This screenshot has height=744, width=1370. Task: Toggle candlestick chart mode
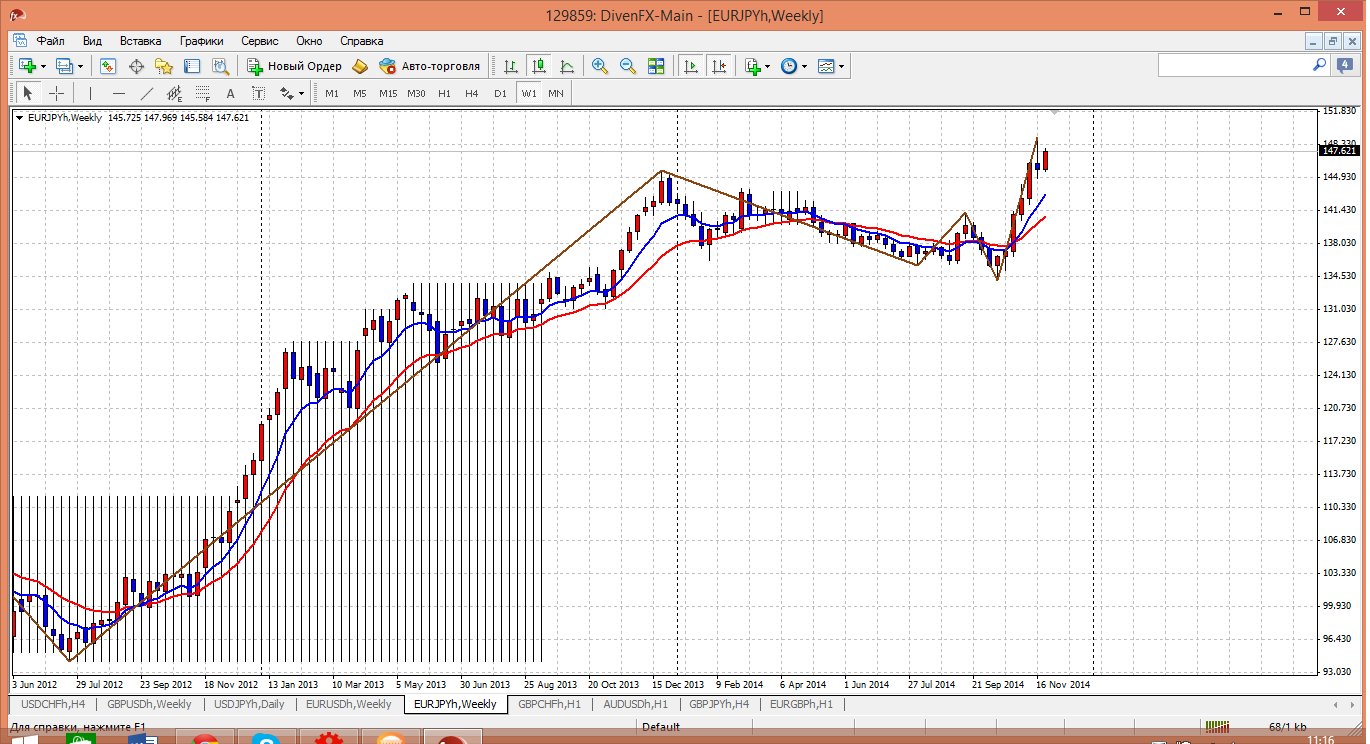(539, 66)
